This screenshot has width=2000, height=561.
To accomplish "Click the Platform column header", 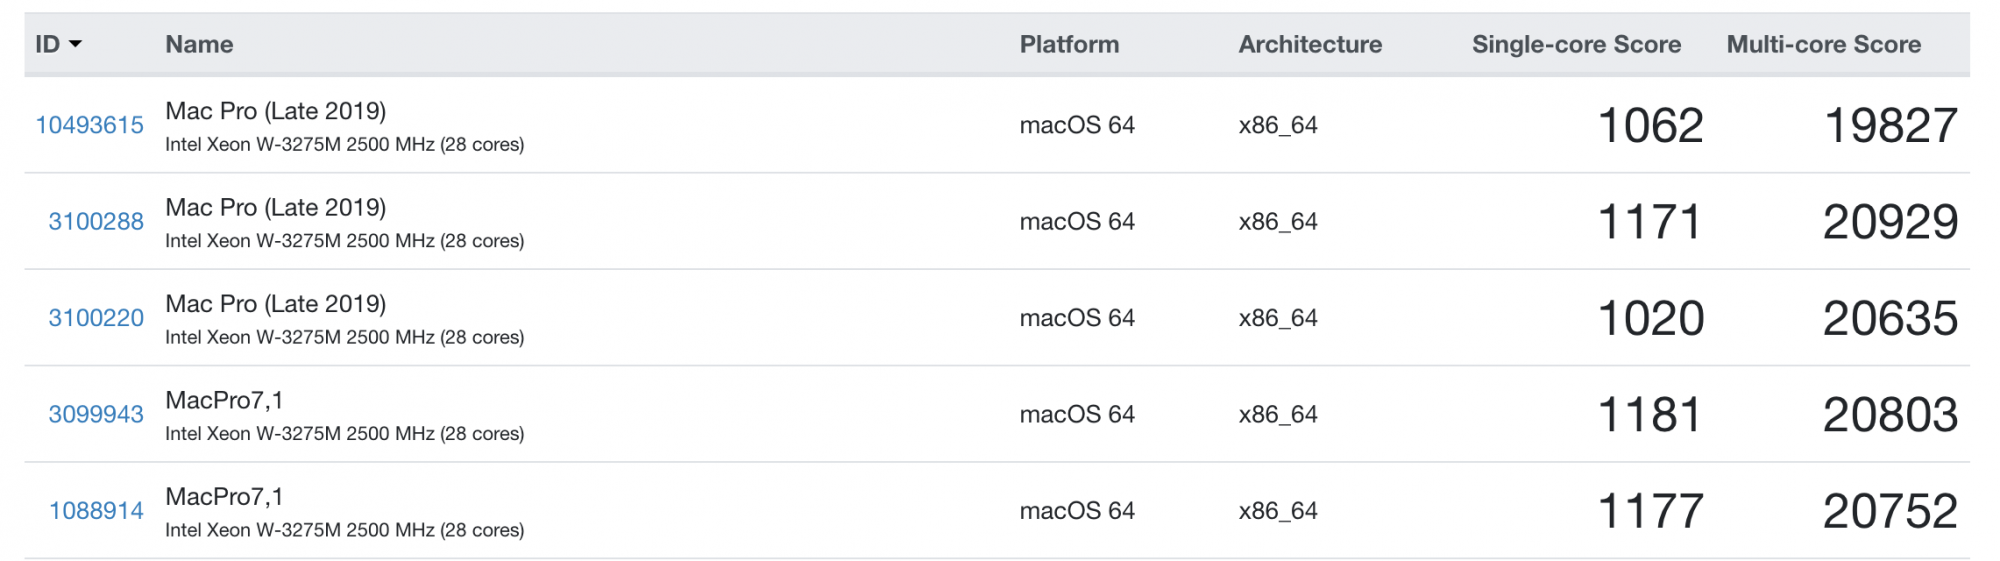I will pyautogui.click(x=1069, y=44).
